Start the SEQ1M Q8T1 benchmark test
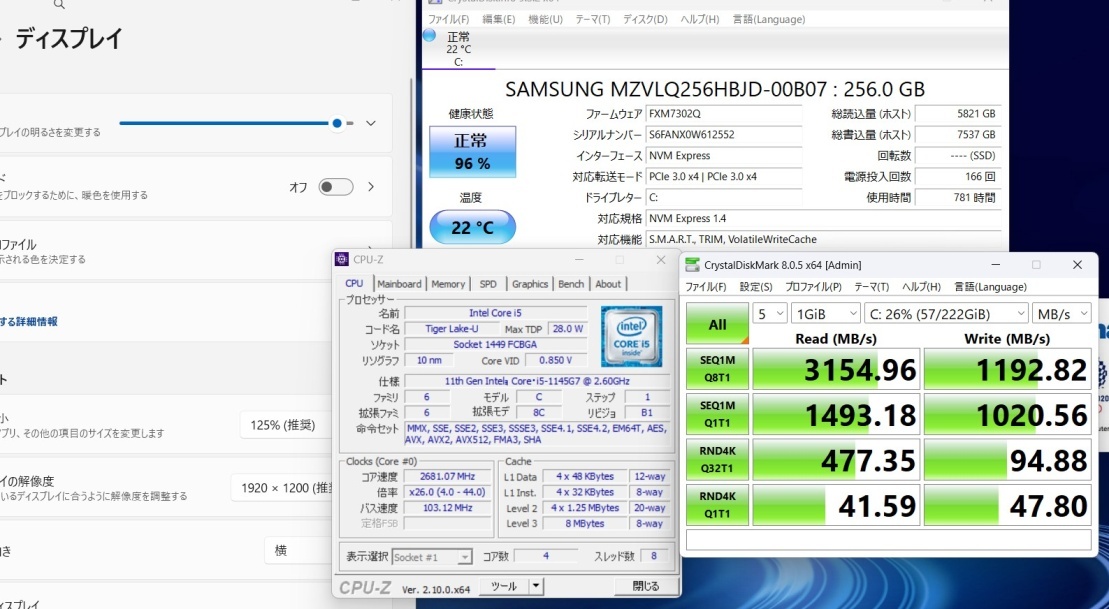Screen dimensions: 1109x609 pyautogui.click(x=717, y=370)
